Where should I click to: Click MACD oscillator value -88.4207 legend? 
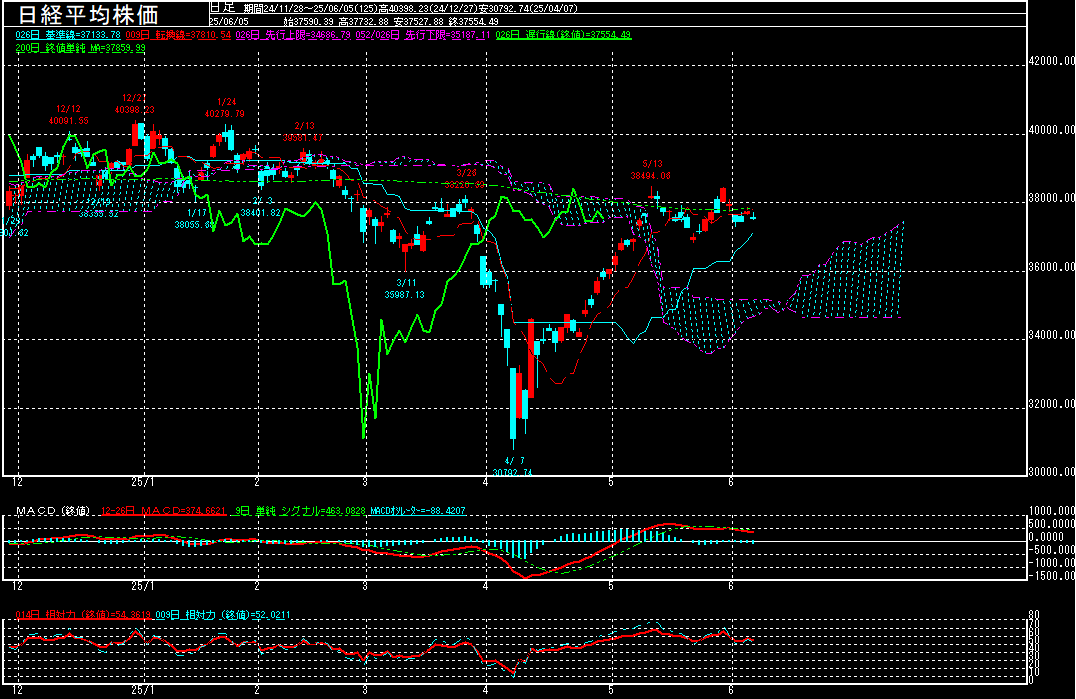click(x=418, y=511)
